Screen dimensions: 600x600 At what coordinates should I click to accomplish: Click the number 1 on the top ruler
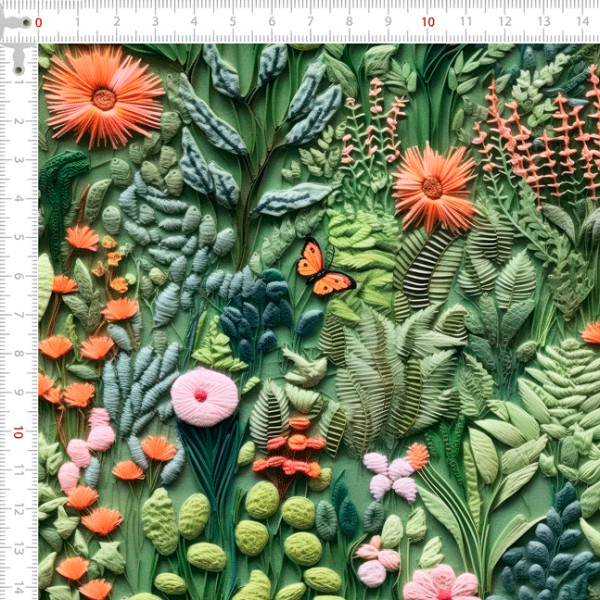point(78,22)
